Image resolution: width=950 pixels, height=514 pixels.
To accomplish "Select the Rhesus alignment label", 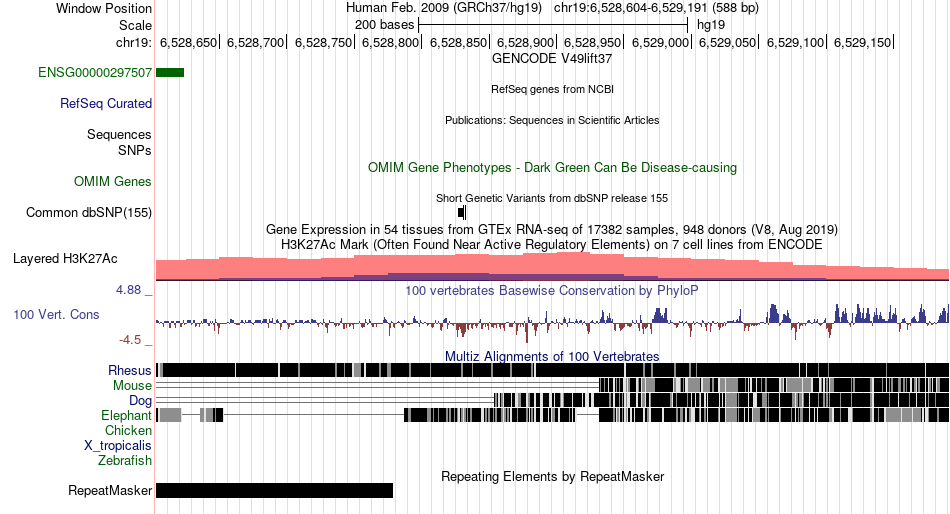I will [130, 370].
